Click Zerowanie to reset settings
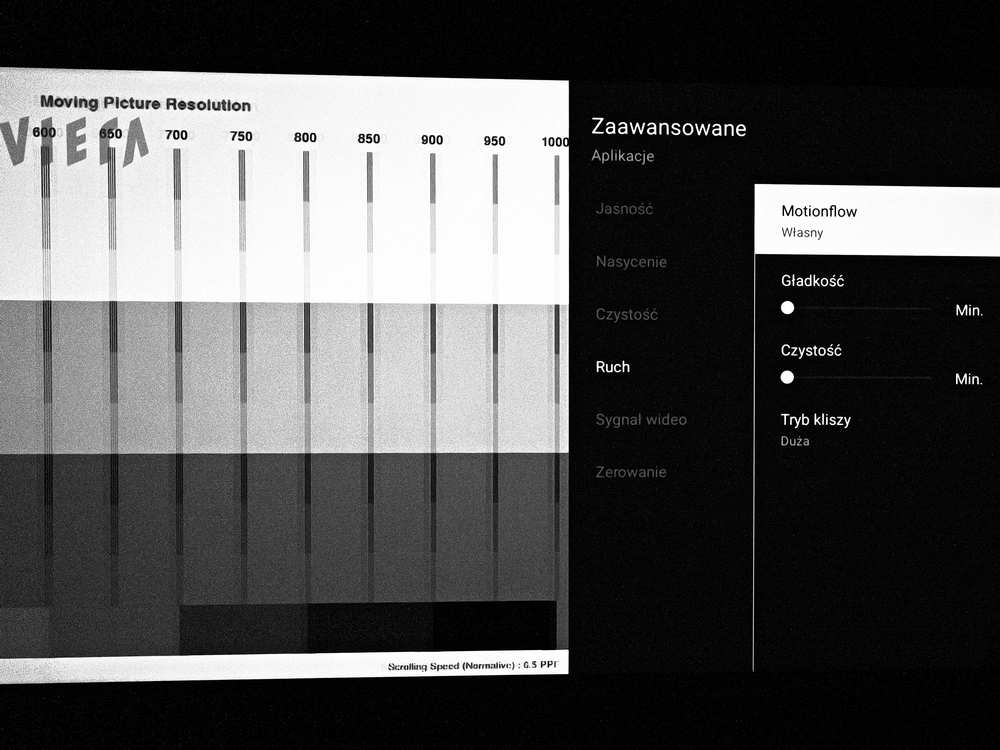The height and width of the screenshot is (750, 1000). coord(630,472)
